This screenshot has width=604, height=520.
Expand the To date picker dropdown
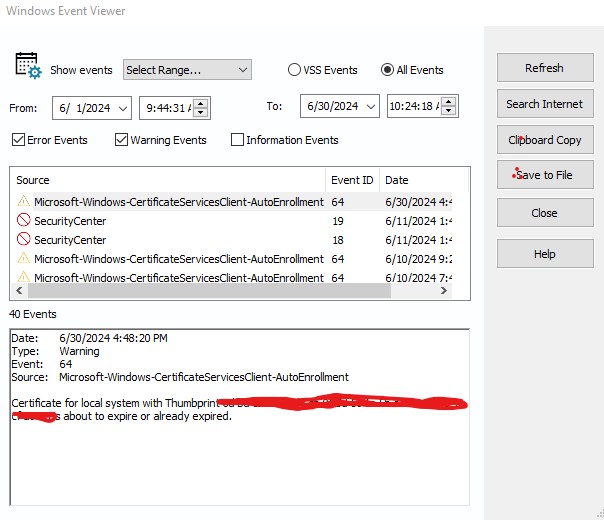370,107
